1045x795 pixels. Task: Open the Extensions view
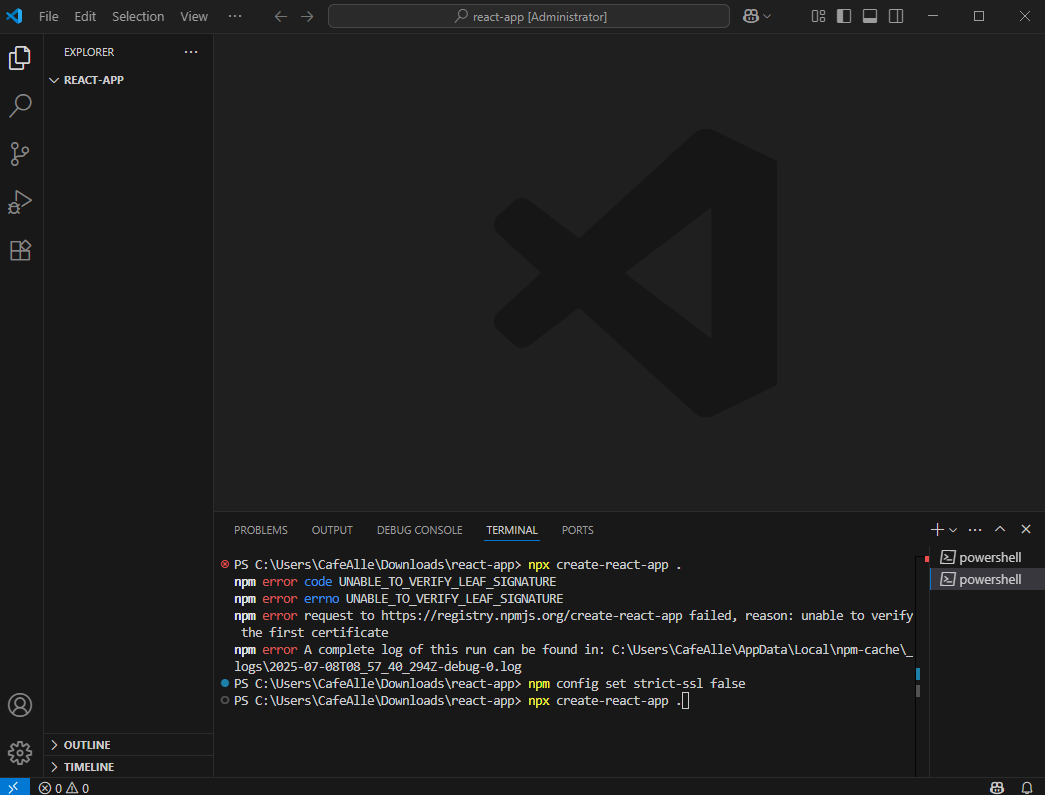pos(20,251)
